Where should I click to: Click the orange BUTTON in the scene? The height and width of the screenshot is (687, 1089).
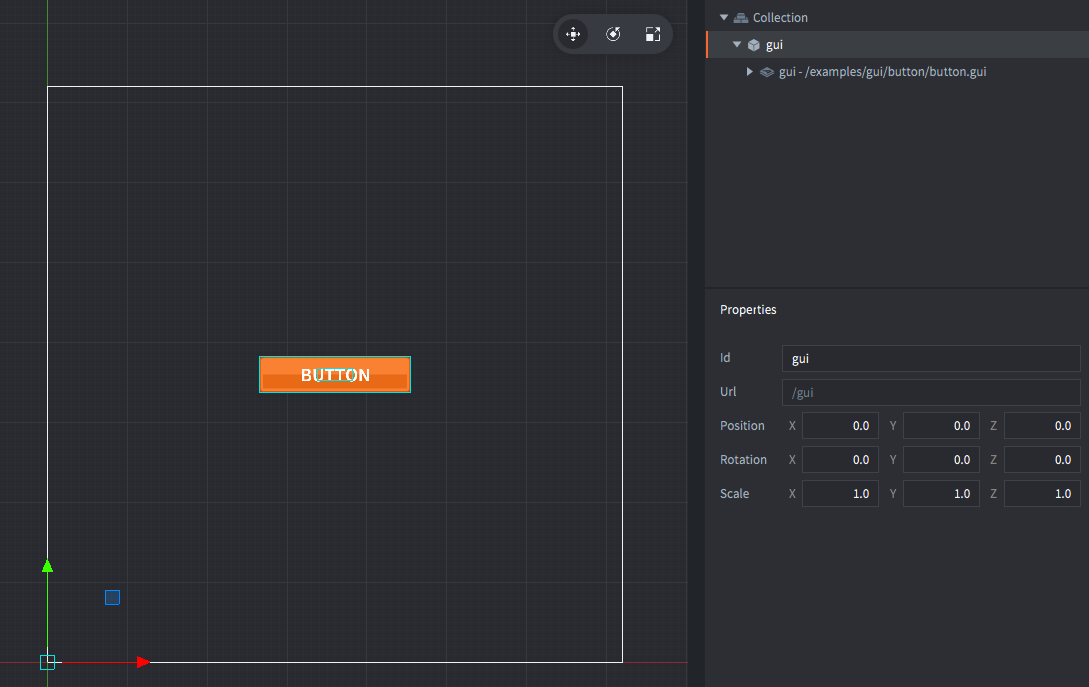335,375
